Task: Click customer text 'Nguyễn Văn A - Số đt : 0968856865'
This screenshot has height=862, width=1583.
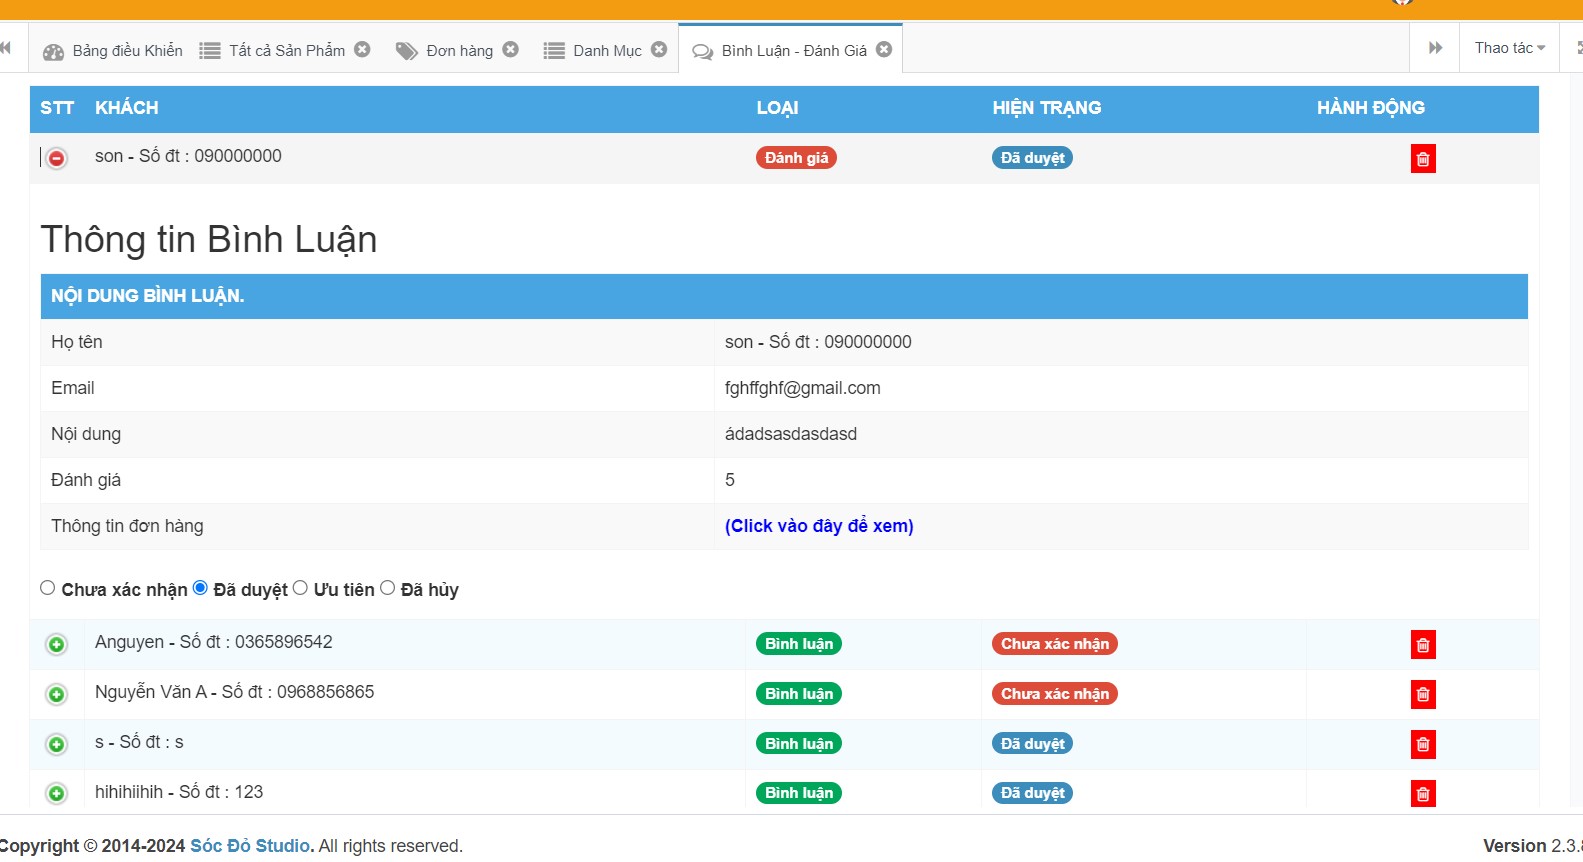Action: pos(235,692)
